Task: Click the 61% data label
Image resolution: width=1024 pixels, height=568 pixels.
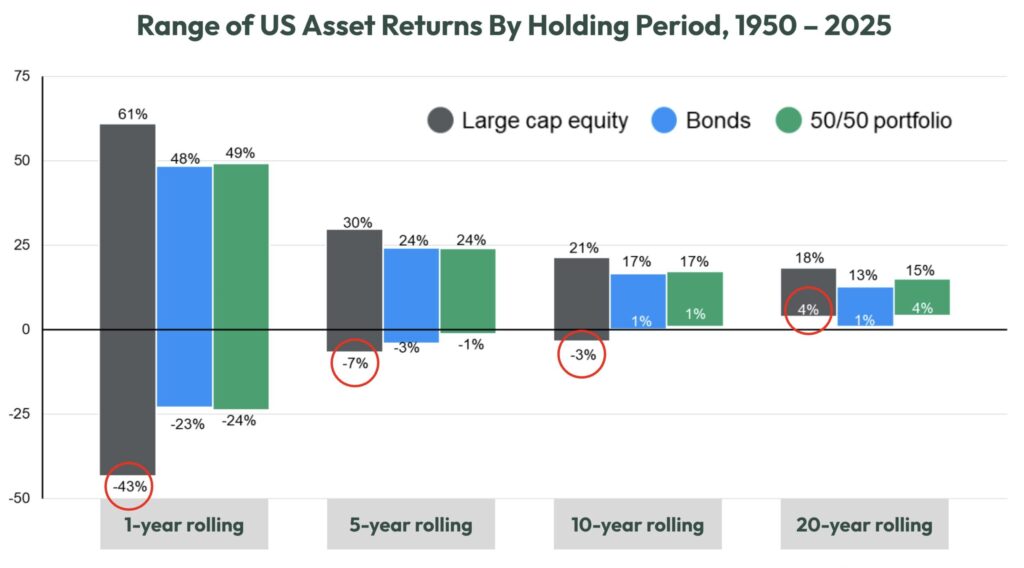Action: click(133, 114)
